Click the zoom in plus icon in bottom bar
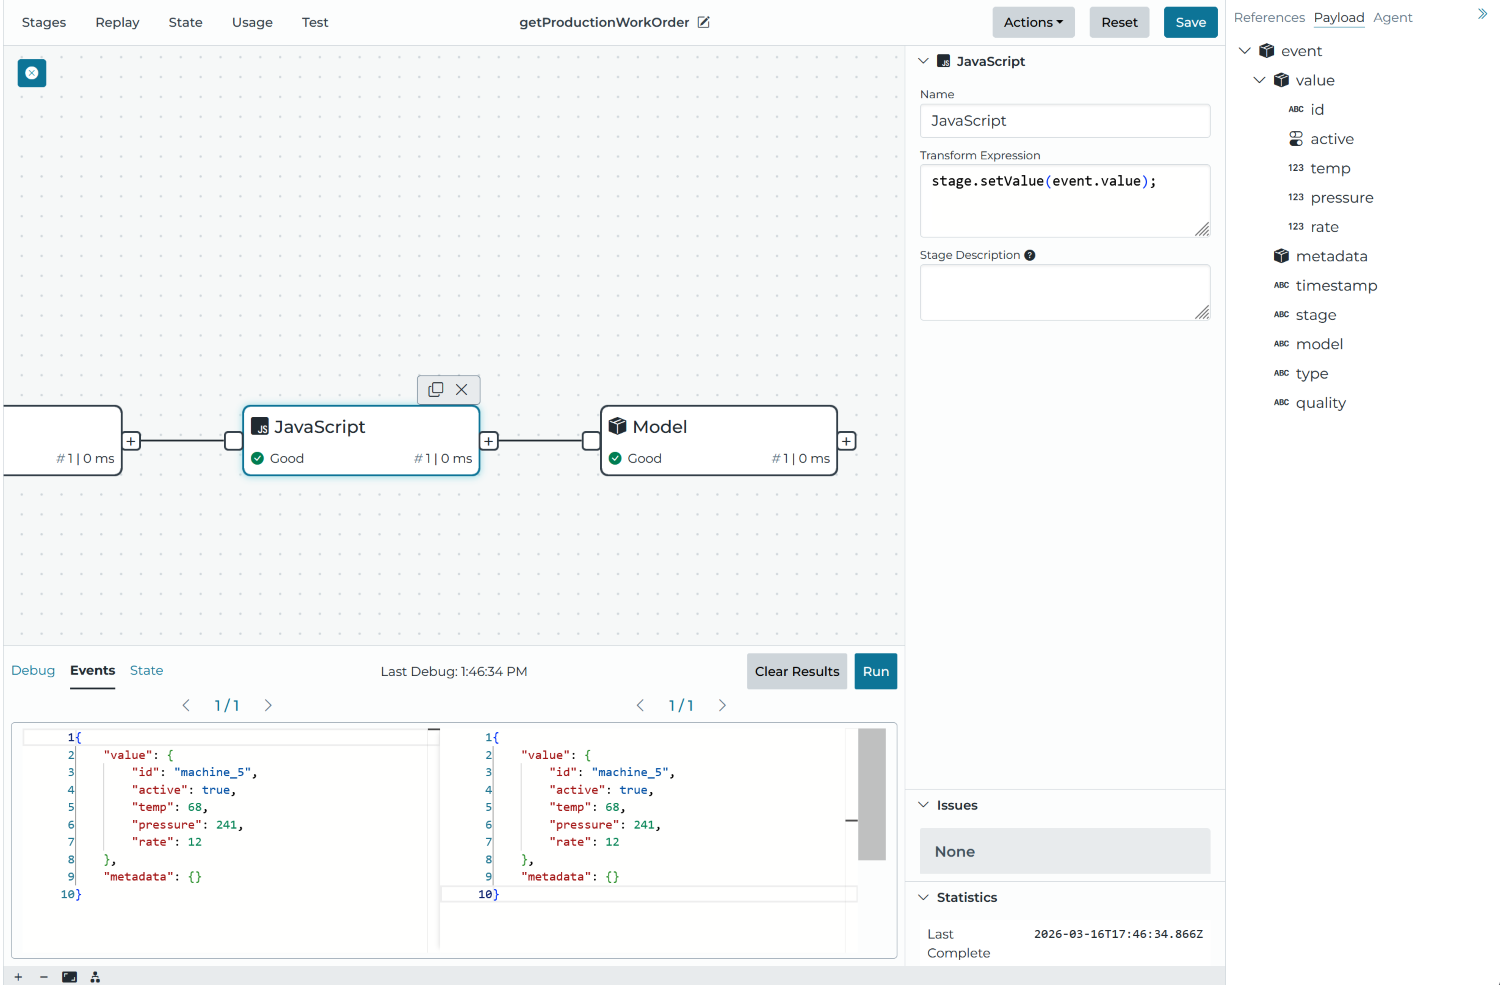The image size is (1500, 985). point(18,977)
